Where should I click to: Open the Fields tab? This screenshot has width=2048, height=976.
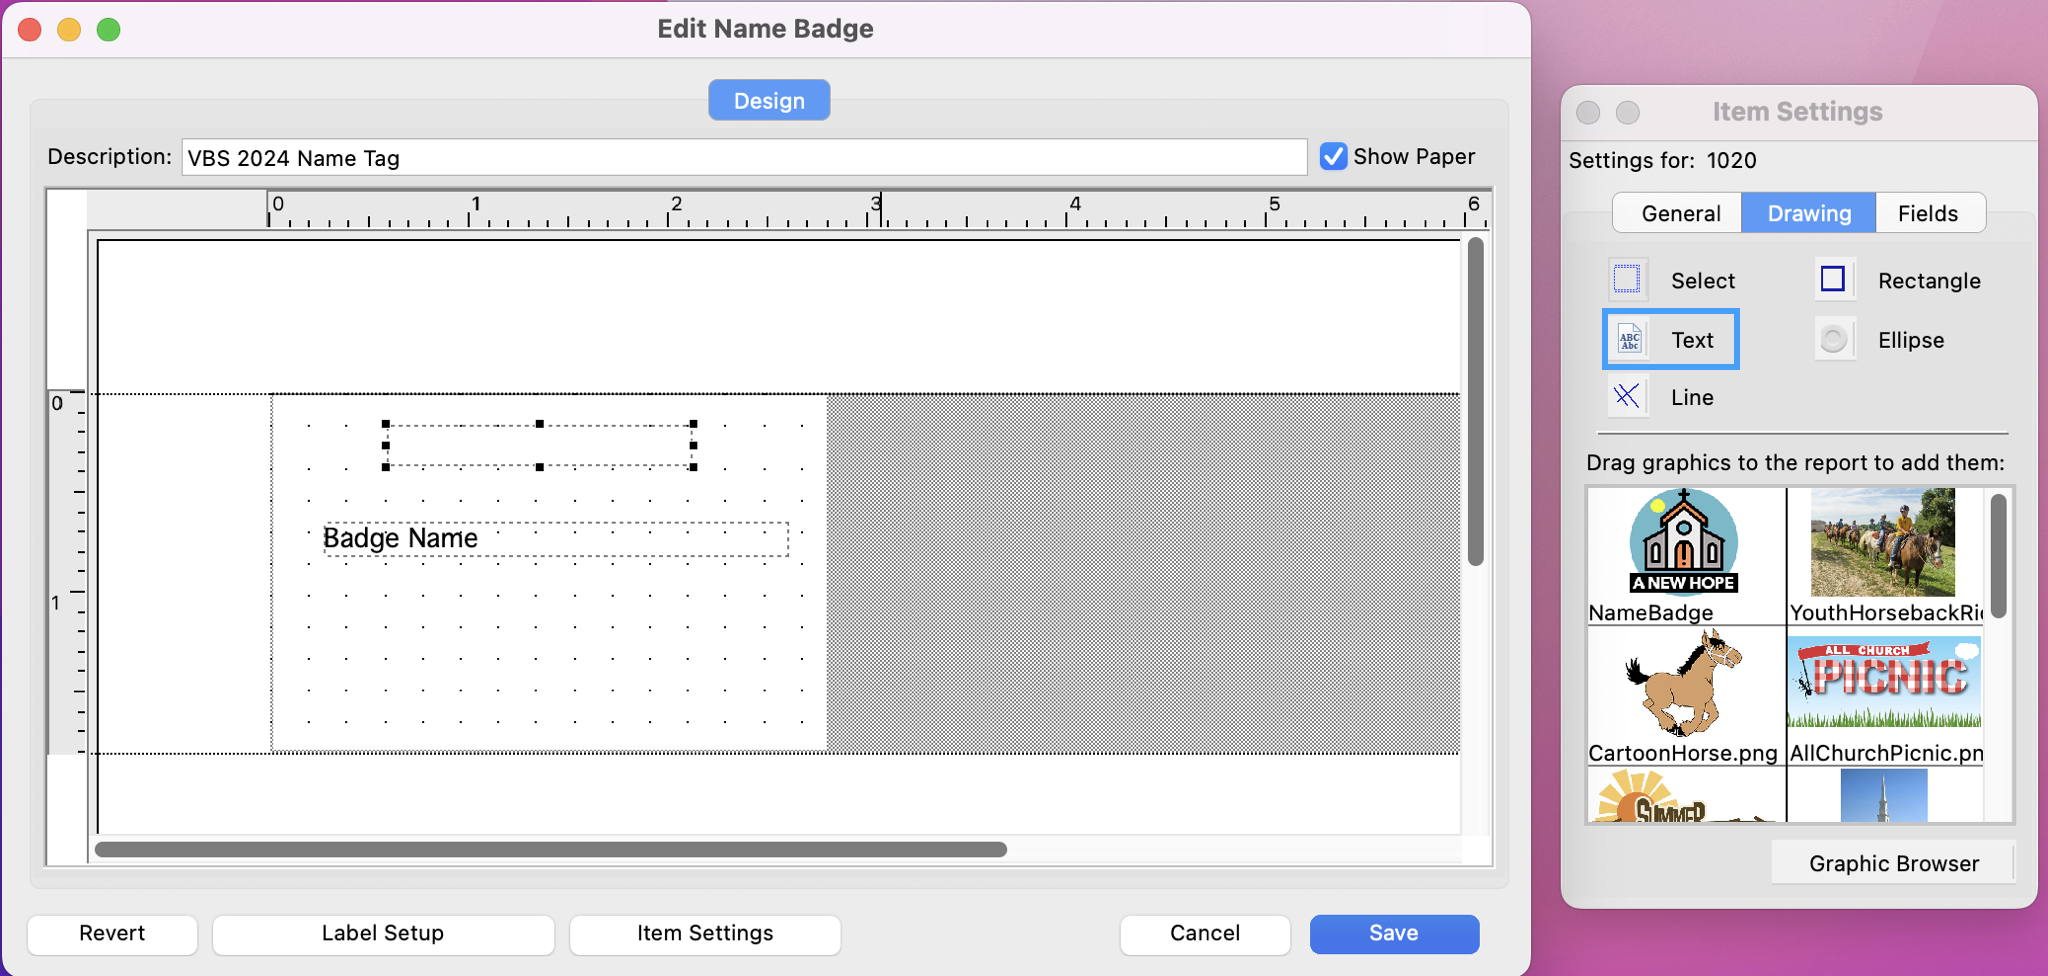pos(1927,213)
